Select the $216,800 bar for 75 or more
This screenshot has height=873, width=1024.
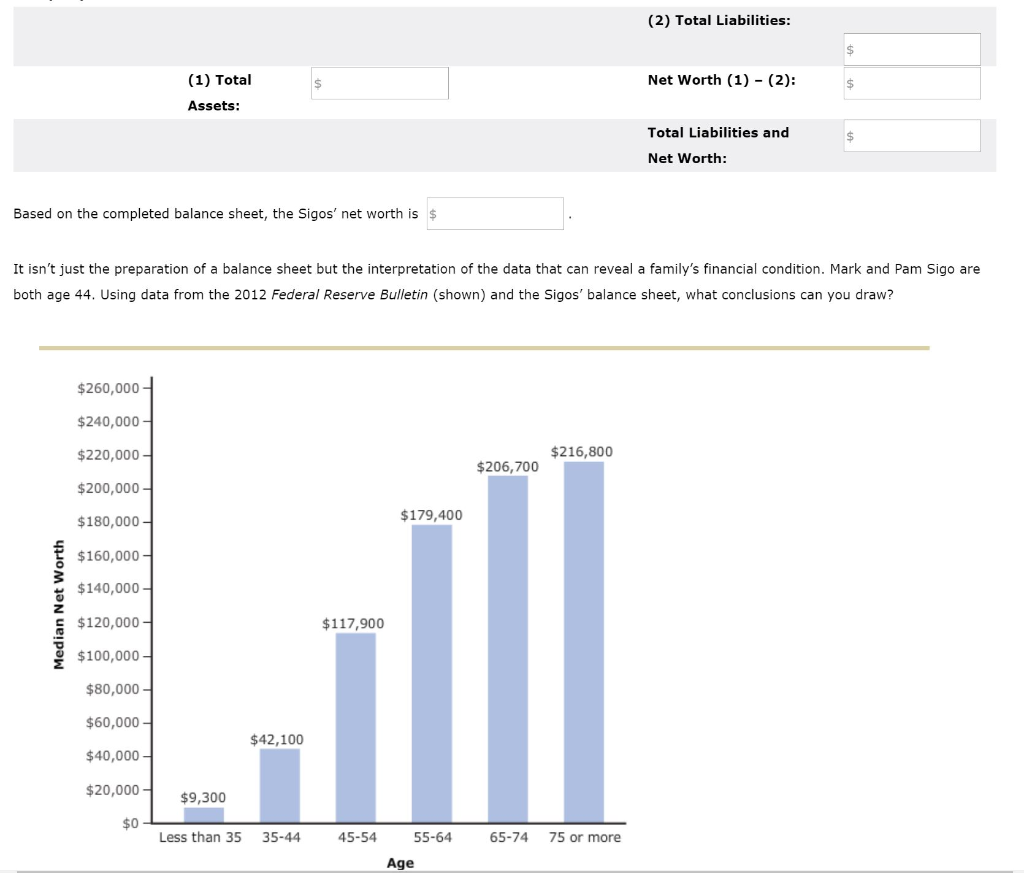click(584, 640)
